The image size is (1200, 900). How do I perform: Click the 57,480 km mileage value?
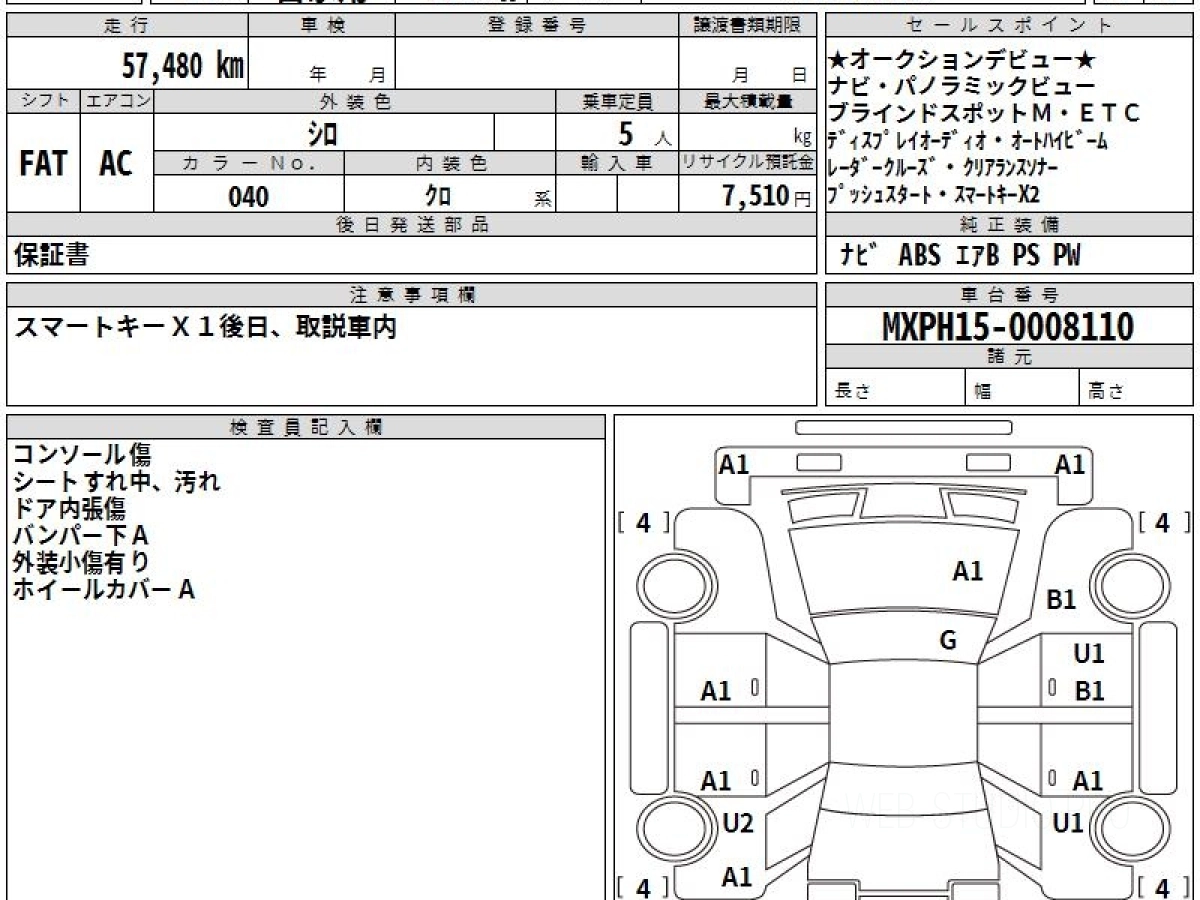pos(183,66)
